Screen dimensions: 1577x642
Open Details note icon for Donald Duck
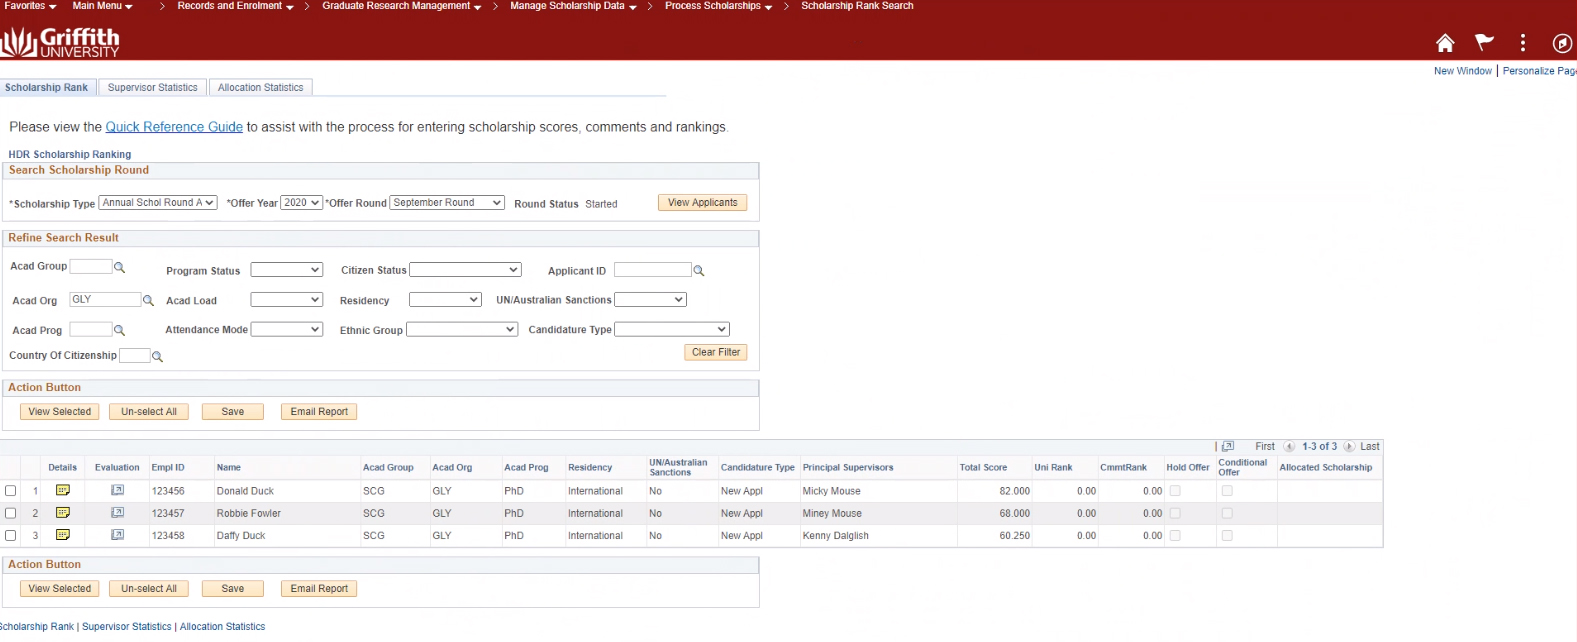63,491
